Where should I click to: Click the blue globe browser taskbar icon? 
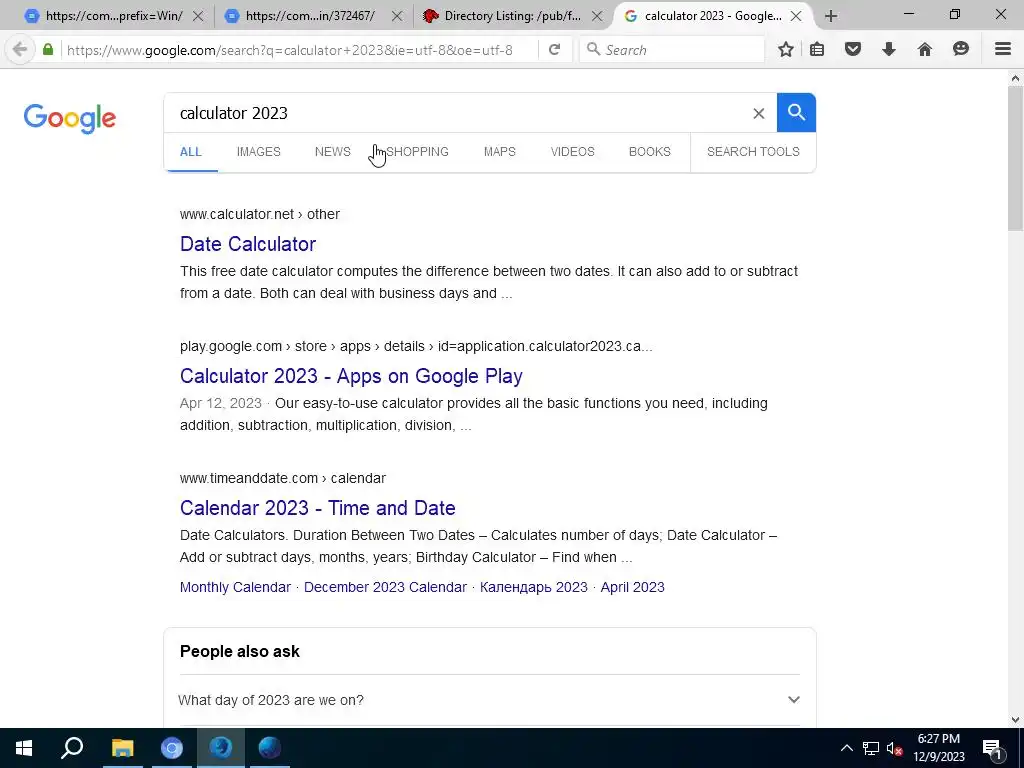click(x=270, y=748)
